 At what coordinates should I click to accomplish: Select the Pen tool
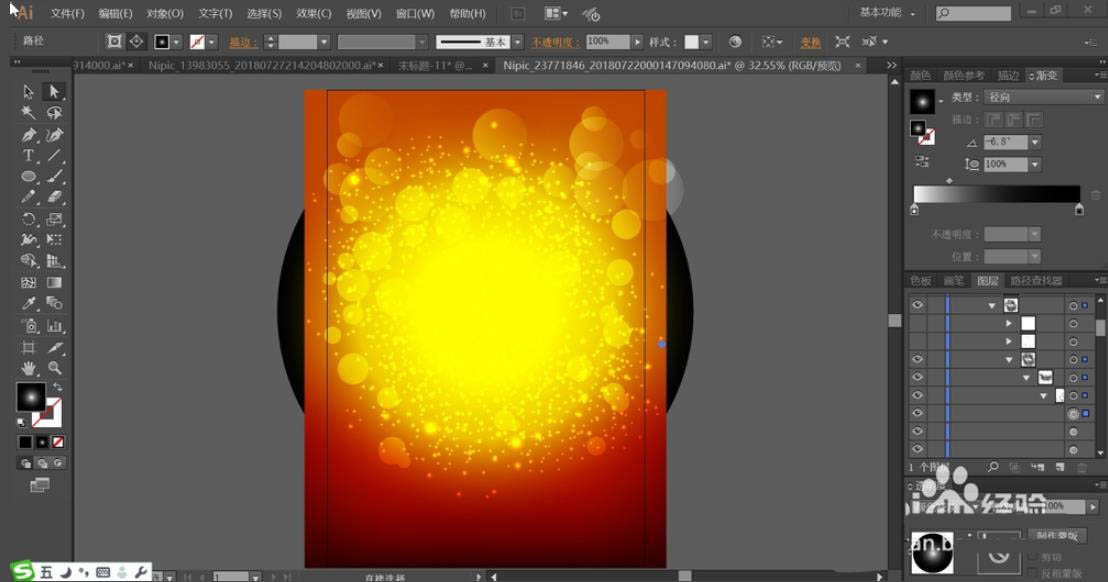[28, 135]
